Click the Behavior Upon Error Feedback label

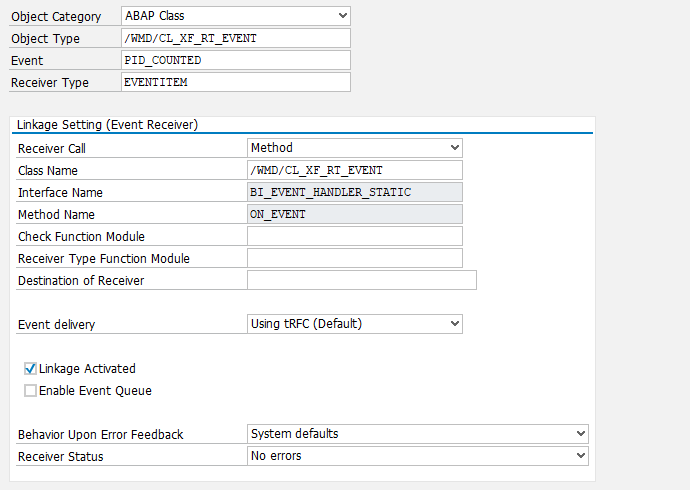point(100,435)
